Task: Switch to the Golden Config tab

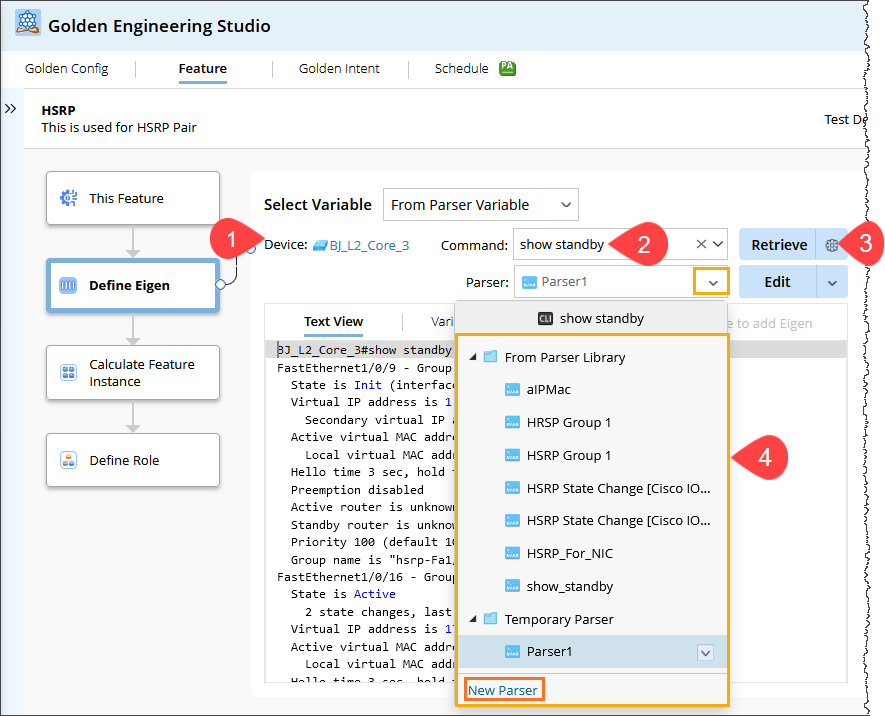Action: point(67,69)
